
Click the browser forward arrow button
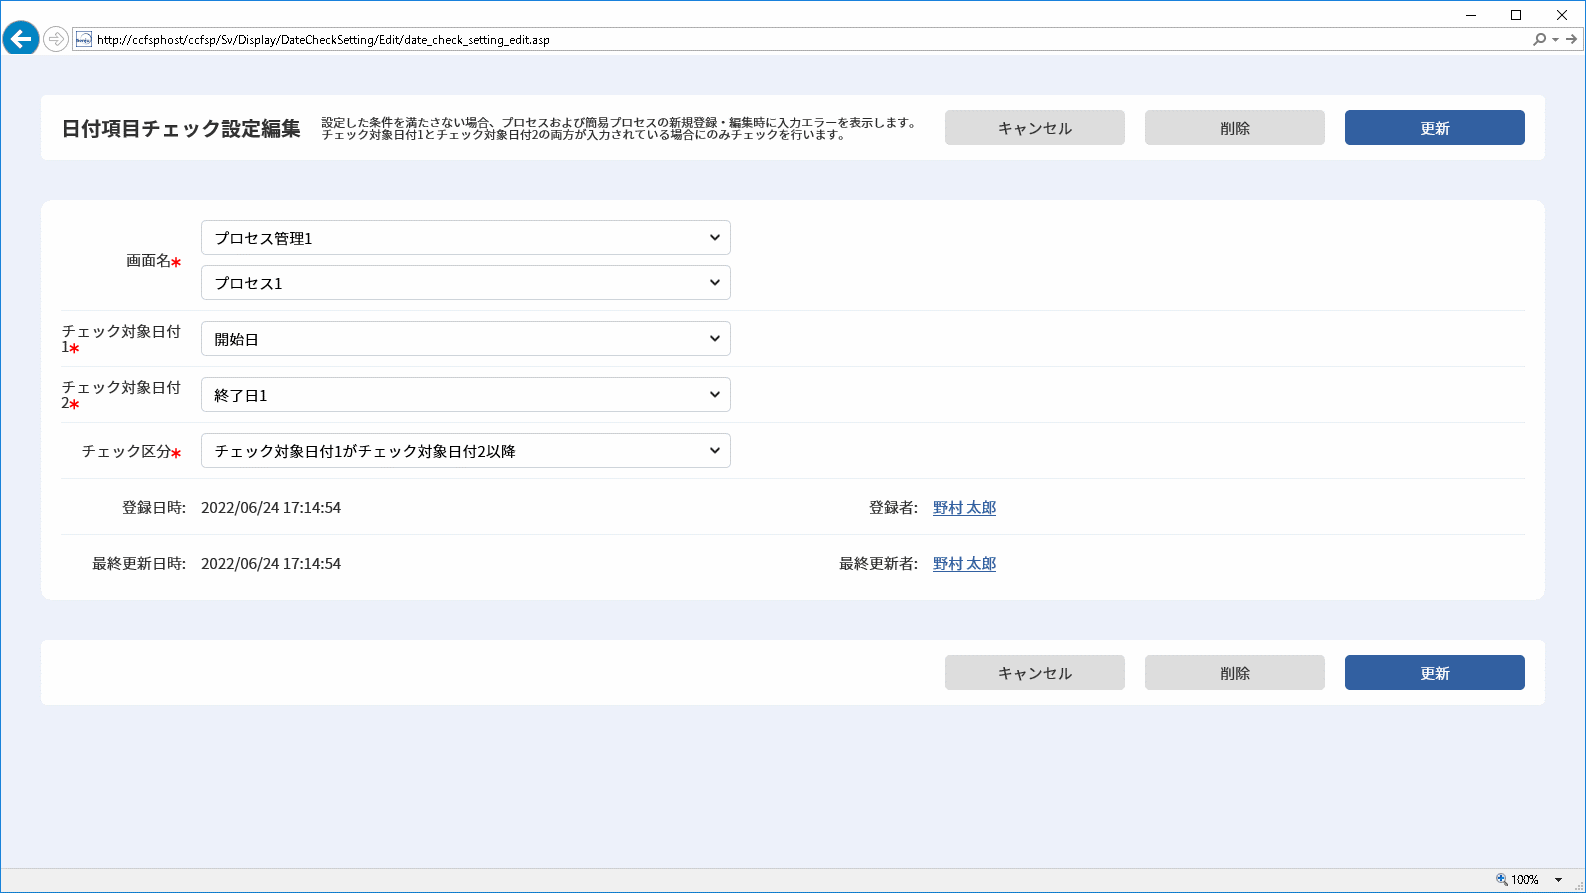coord(56,39)
